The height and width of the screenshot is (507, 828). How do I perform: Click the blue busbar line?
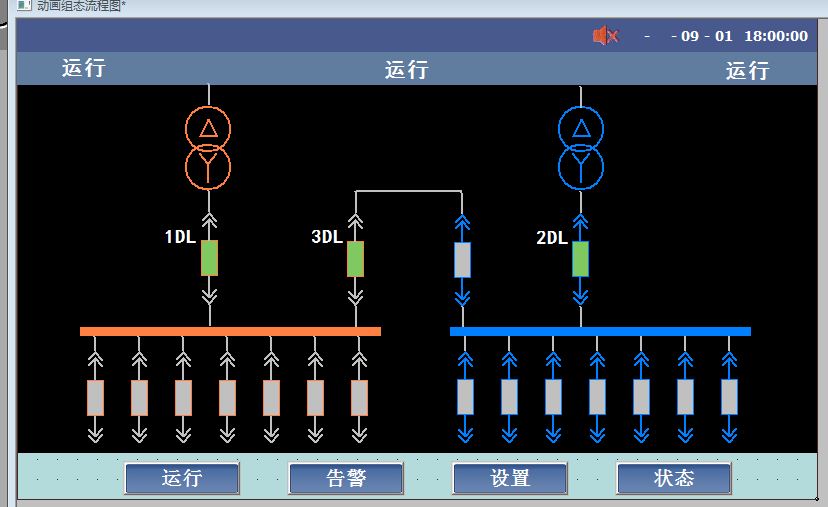600,331
